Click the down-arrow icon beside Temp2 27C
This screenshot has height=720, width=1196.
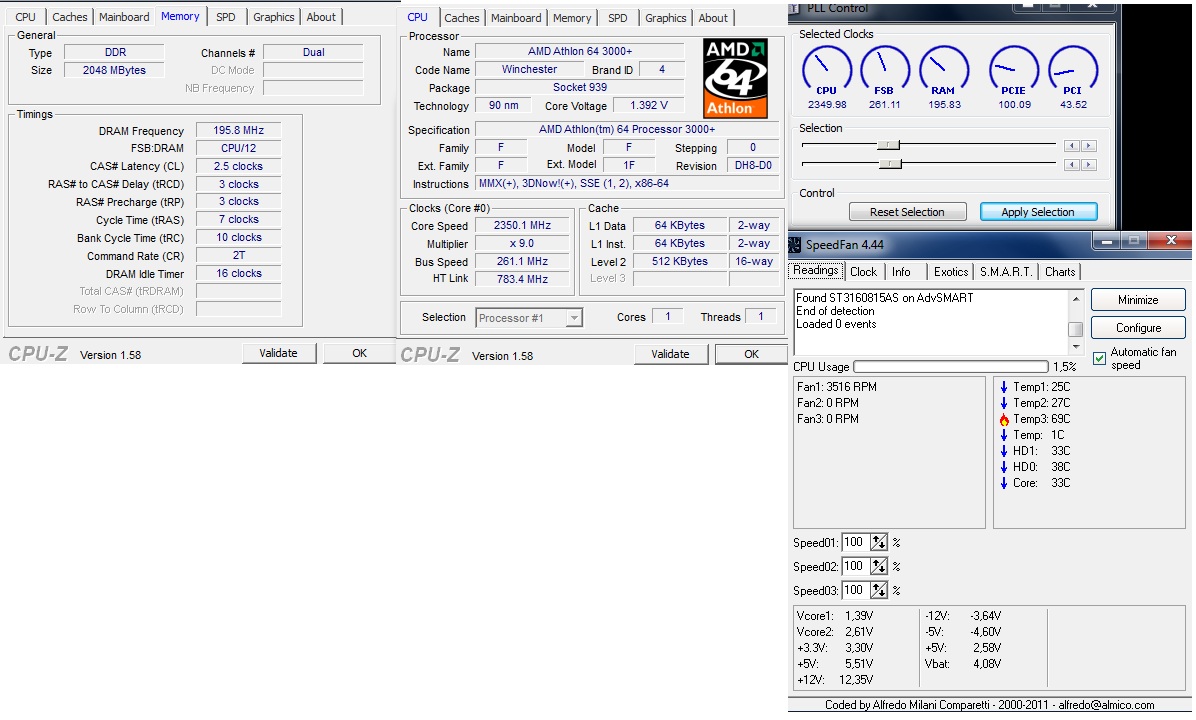click(x=1004, y=403)
